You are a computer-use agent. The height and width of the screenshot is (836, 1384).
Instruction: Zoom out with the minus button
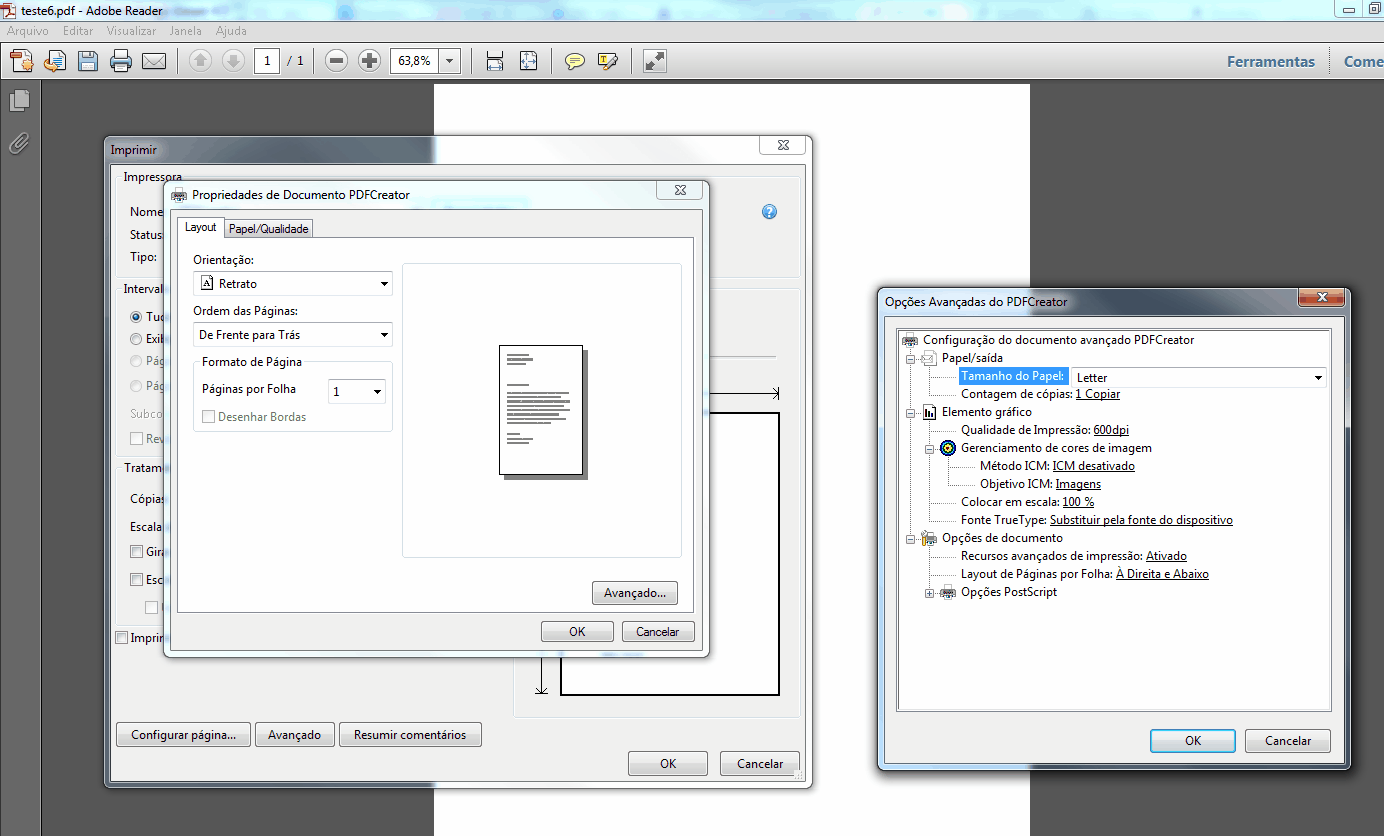coord(337,61)
